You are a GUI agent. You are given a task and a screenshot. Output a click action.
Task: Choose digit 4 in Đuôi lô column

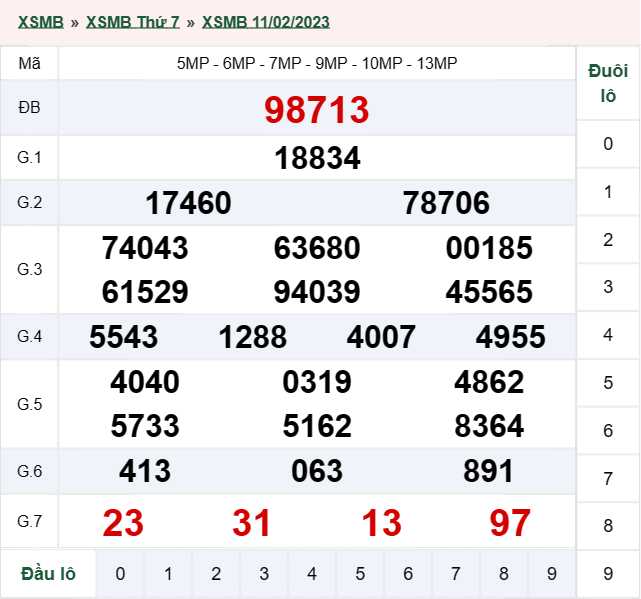click(608, 335)
